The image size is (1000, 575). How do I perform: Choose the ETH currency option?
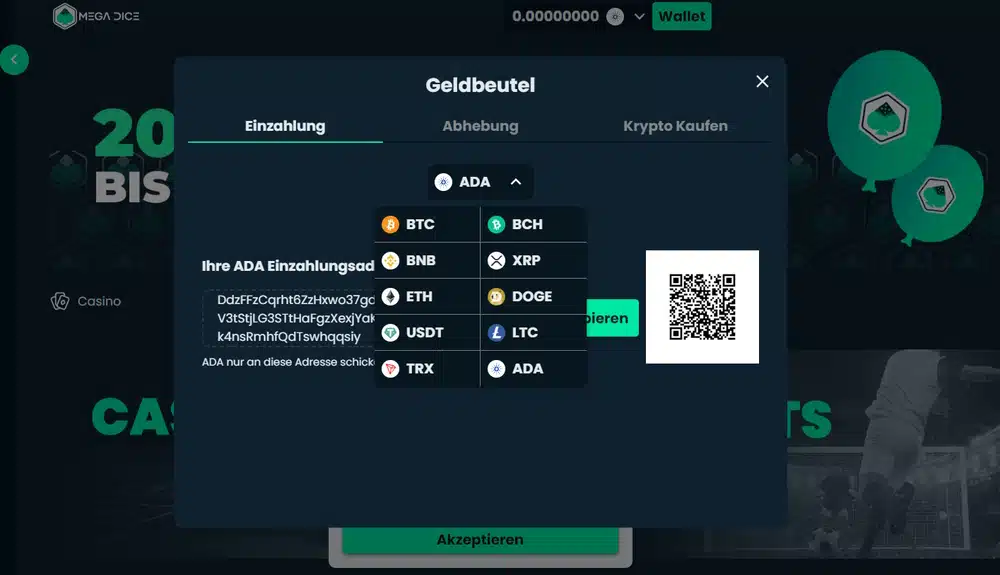point(427,296)
